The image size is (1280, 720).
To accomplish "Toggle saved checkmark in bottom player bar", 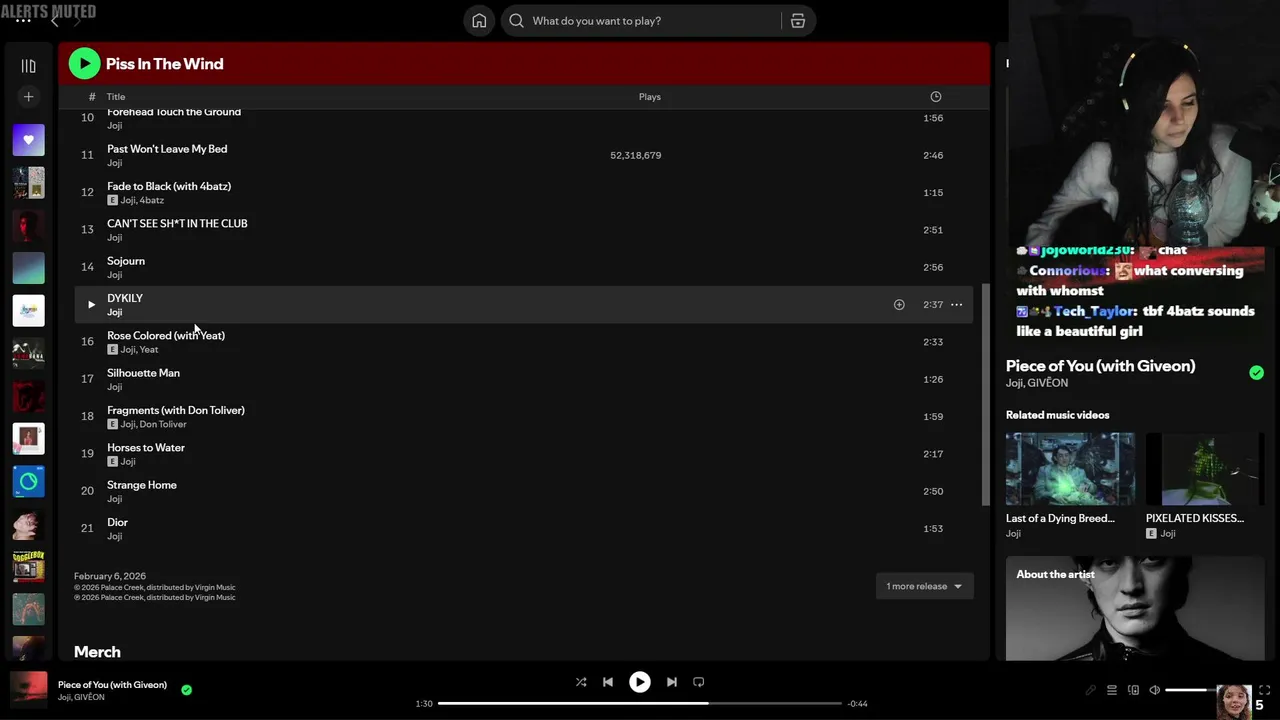I will (186, 690).
